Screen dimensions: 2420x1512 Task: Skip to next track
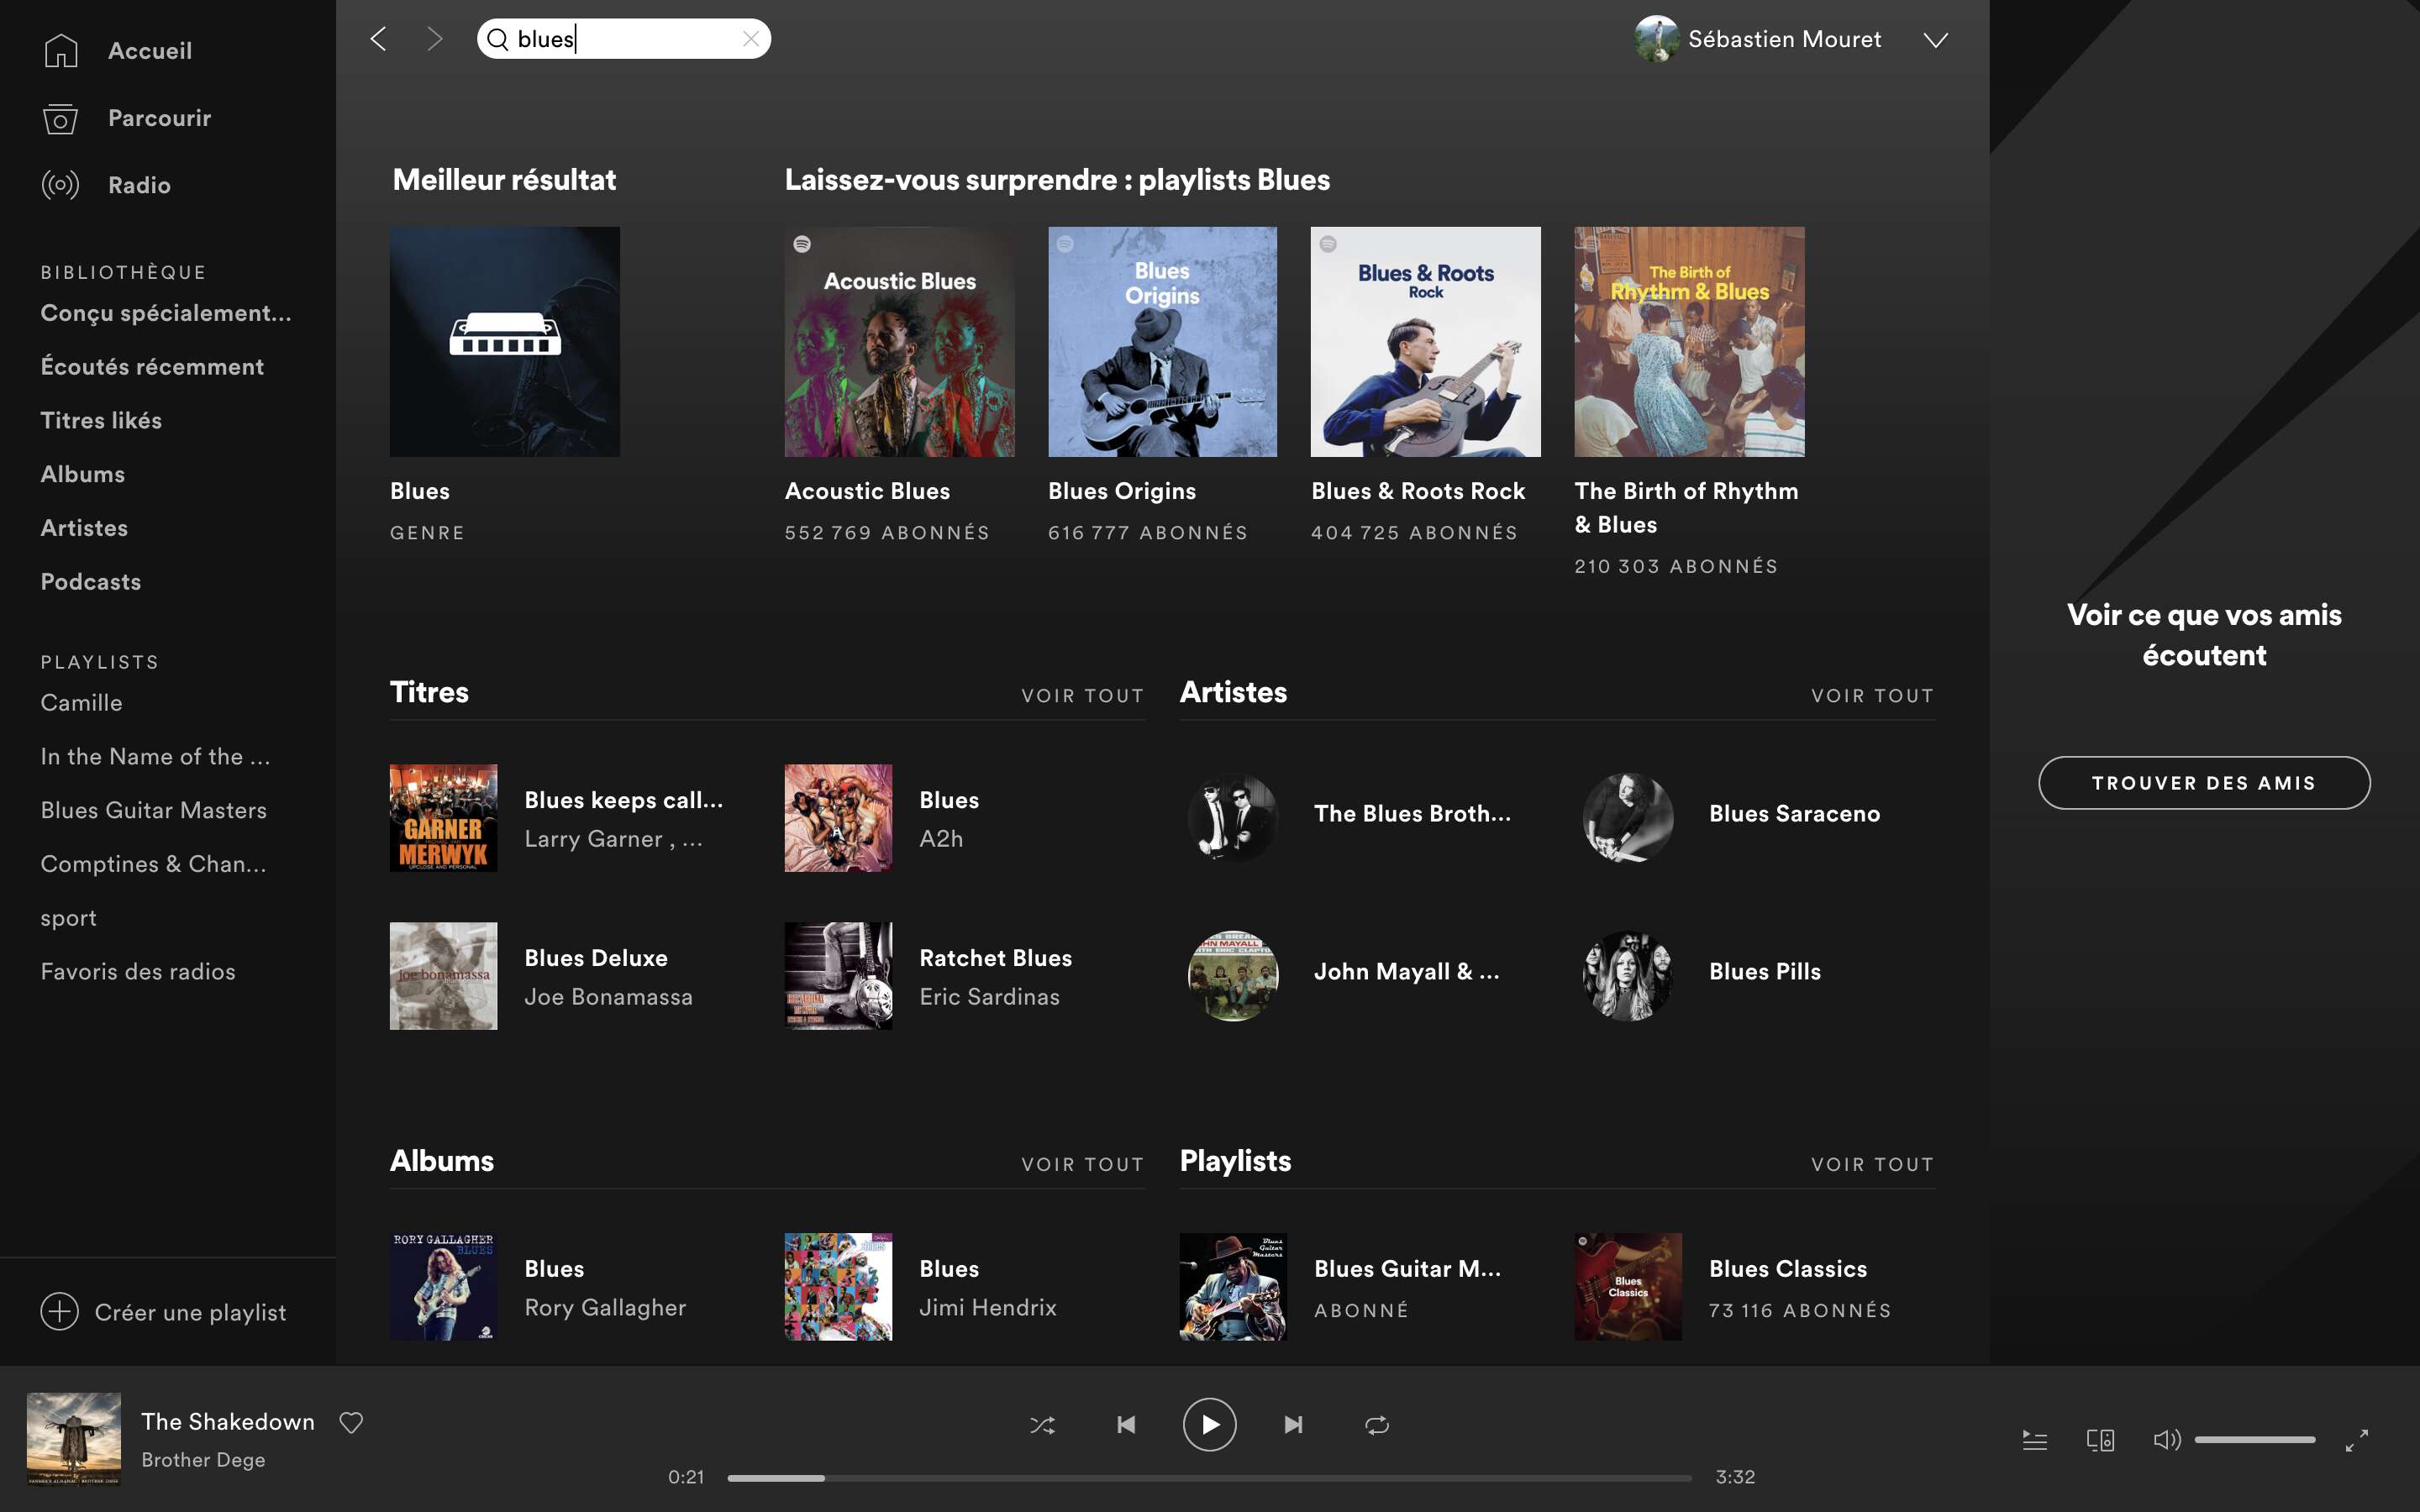click(1293, 1424)
